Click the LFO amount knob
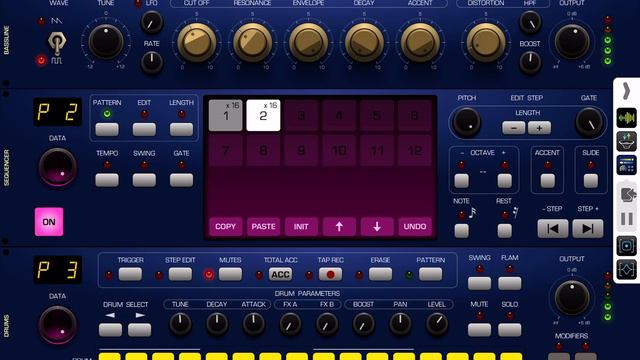Image resolution: width=640 pixels, height=360 pixels. (x=151, y=22)
